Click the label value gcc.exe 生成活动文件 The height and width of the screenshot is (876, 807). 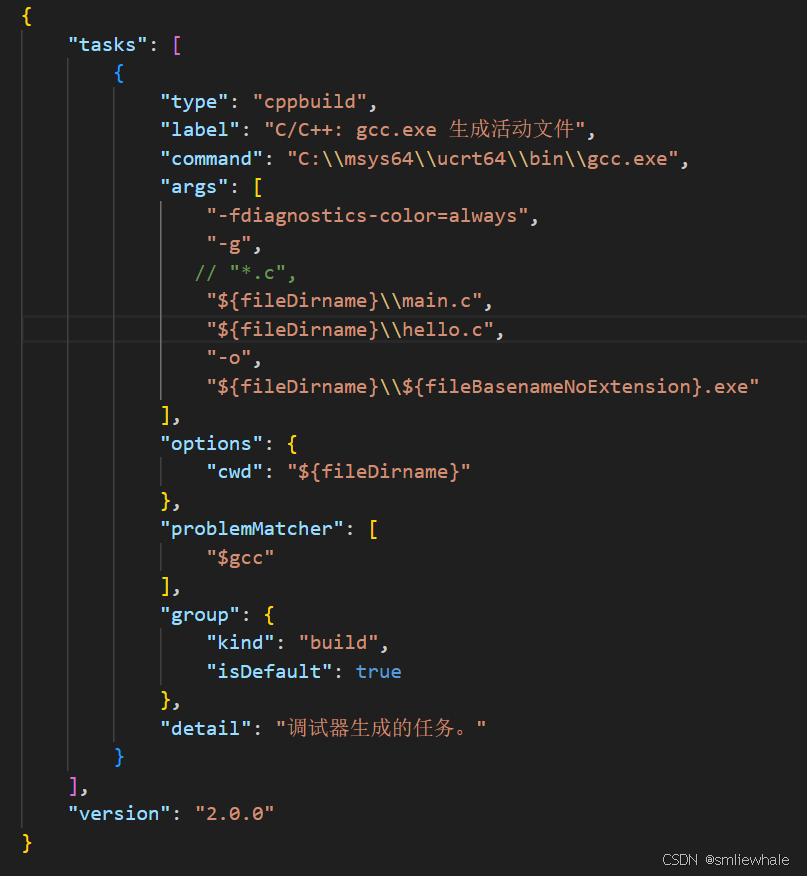pyautogui.click(x=425, y=130)
